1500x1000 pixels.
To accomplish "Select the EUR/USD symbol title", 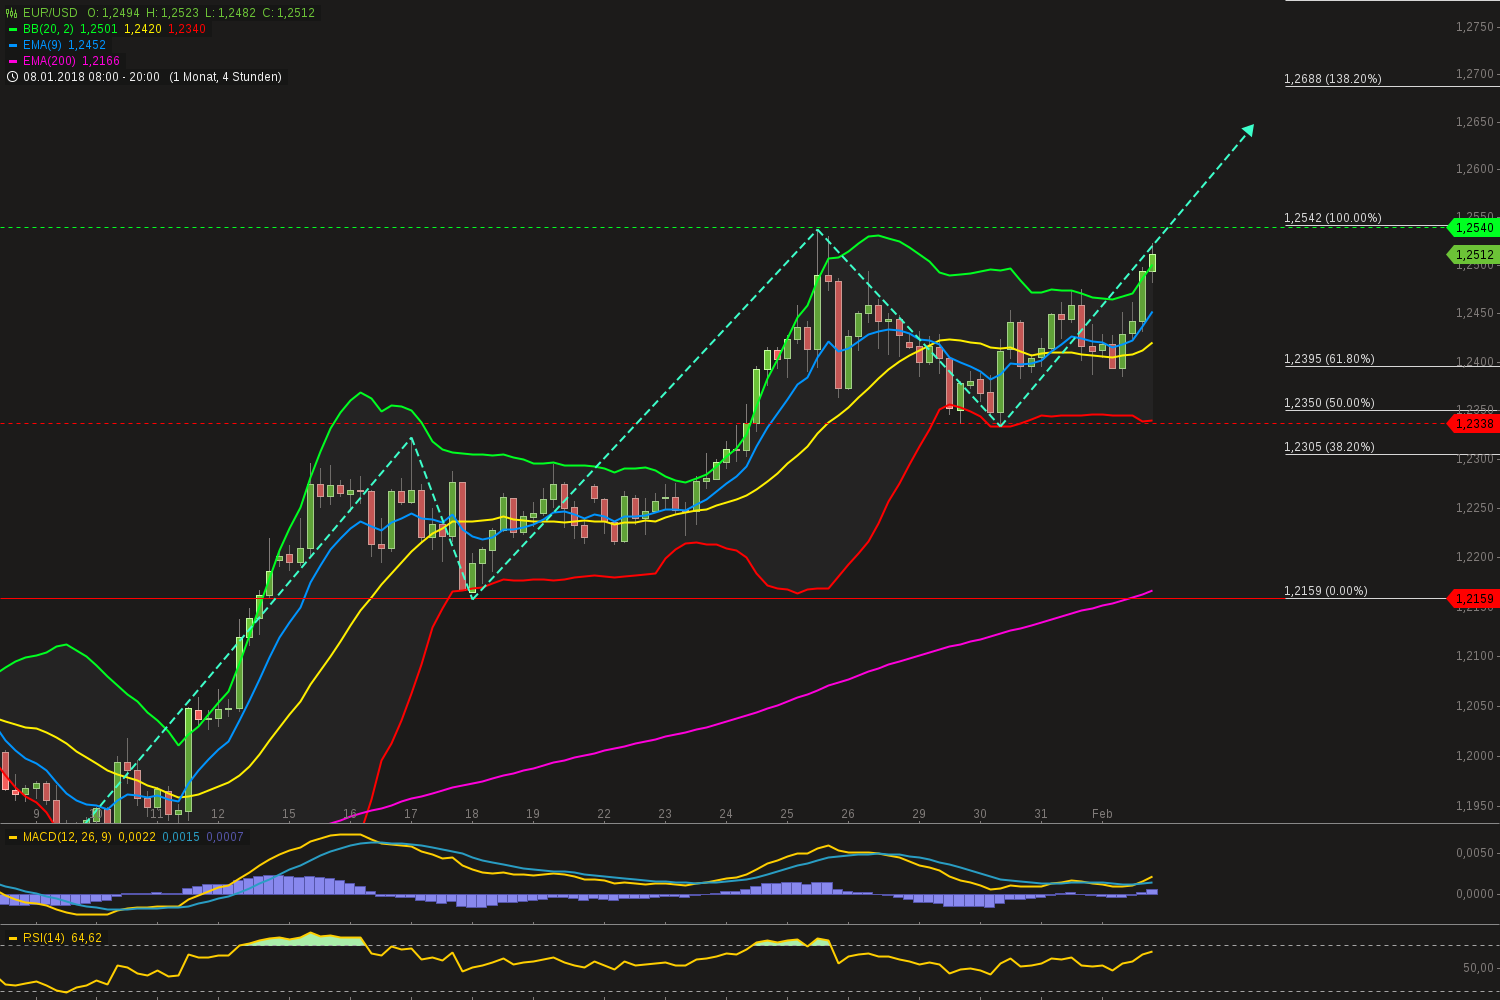I will click(x=51, y=13).
